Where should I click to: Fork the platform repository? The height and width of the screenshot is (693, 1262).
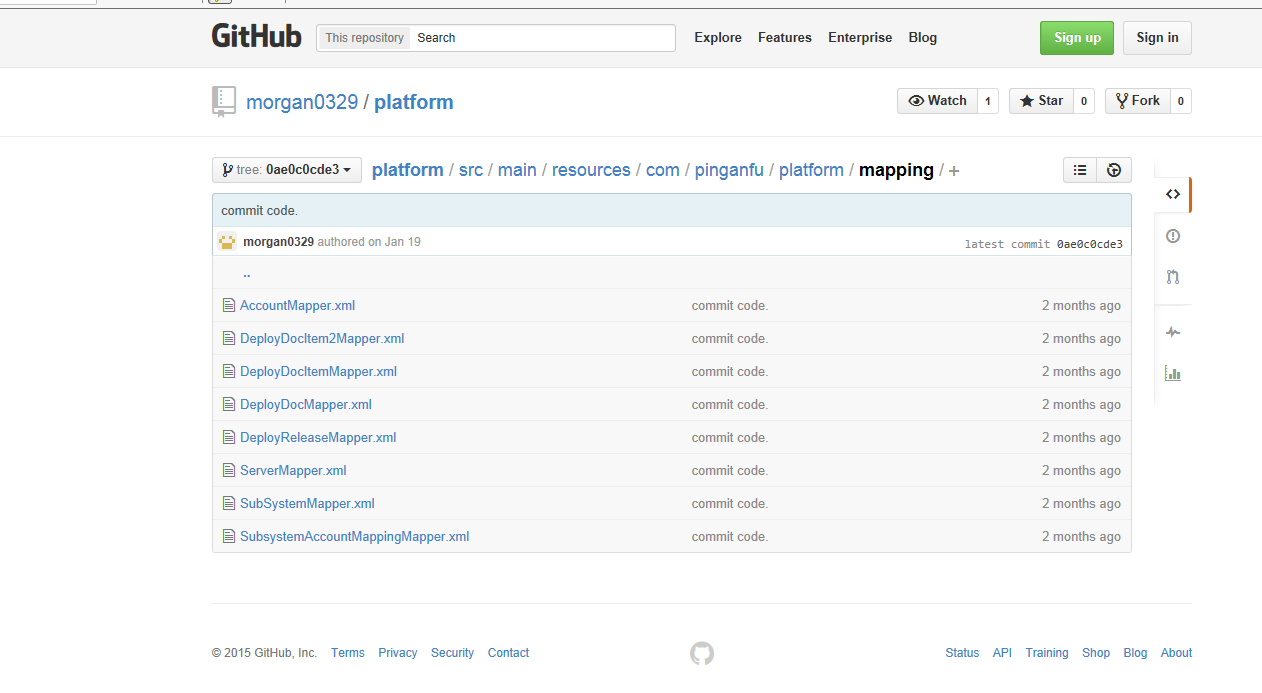[x=1137, y=101]
